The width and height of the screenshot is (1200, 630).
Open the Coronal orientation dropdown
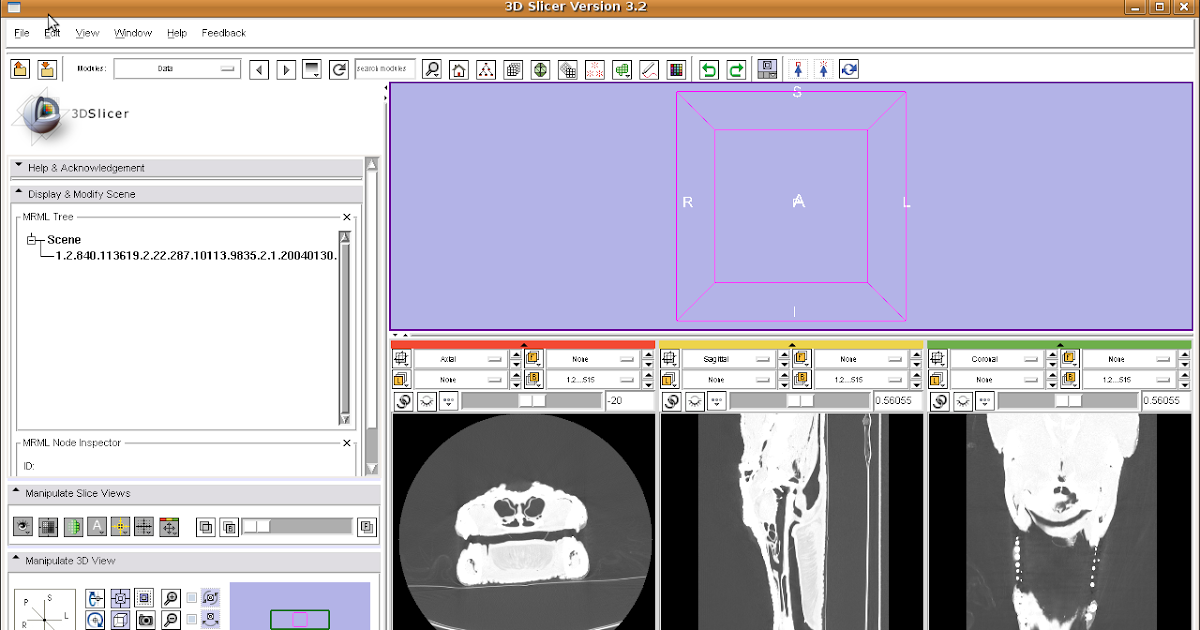[996, 359]
